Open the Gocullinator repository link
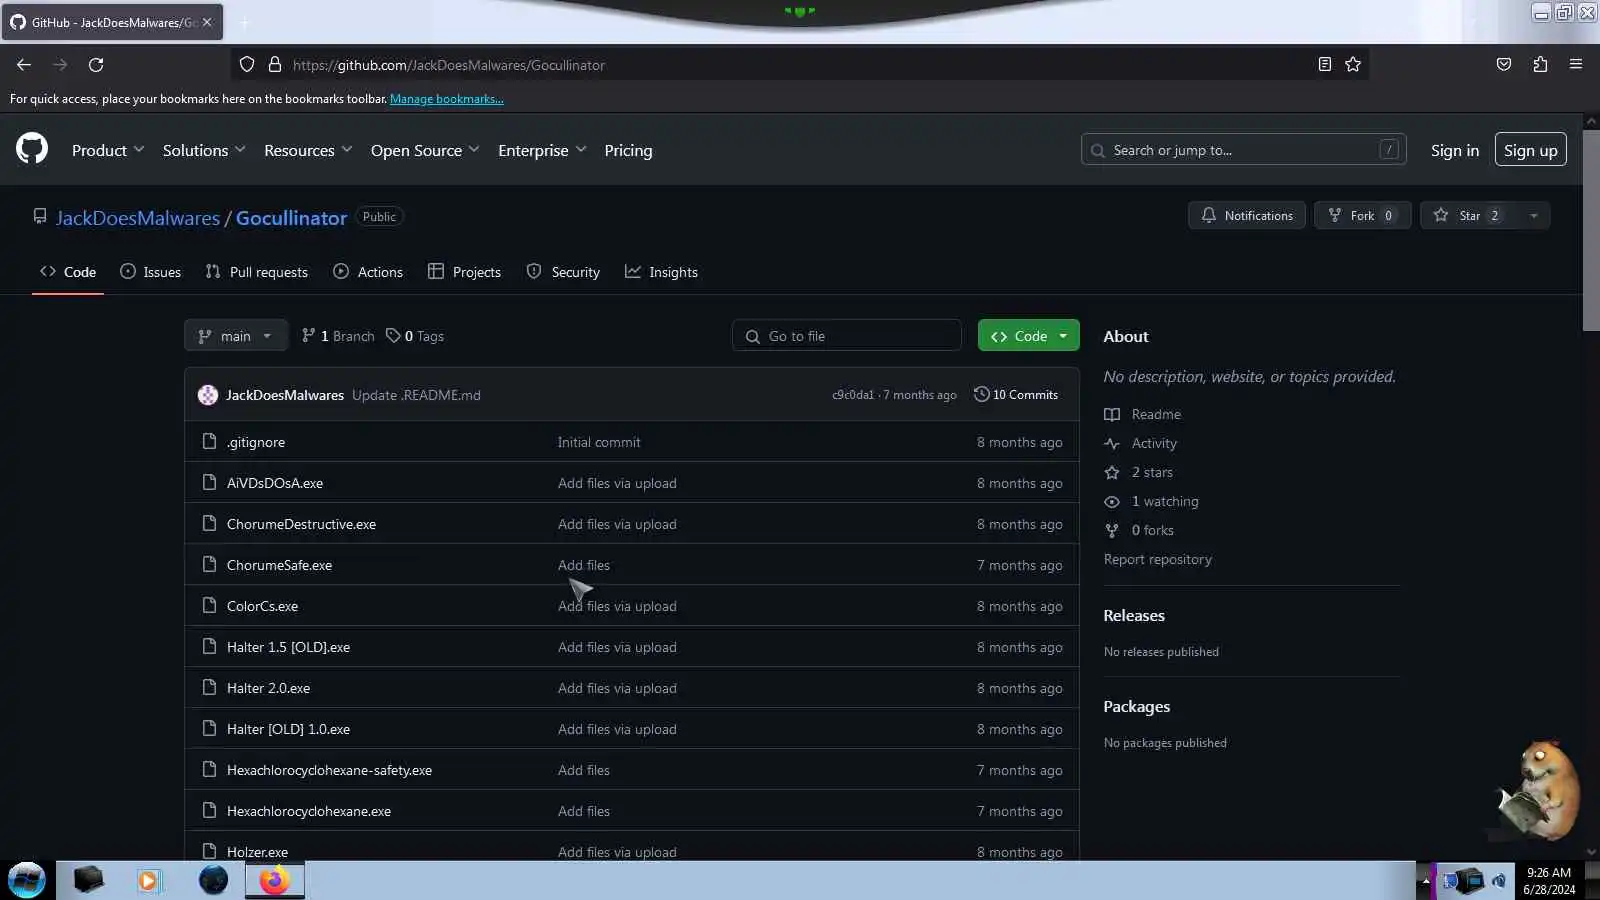The image size is (1600, 900). [x=291, y=218]
